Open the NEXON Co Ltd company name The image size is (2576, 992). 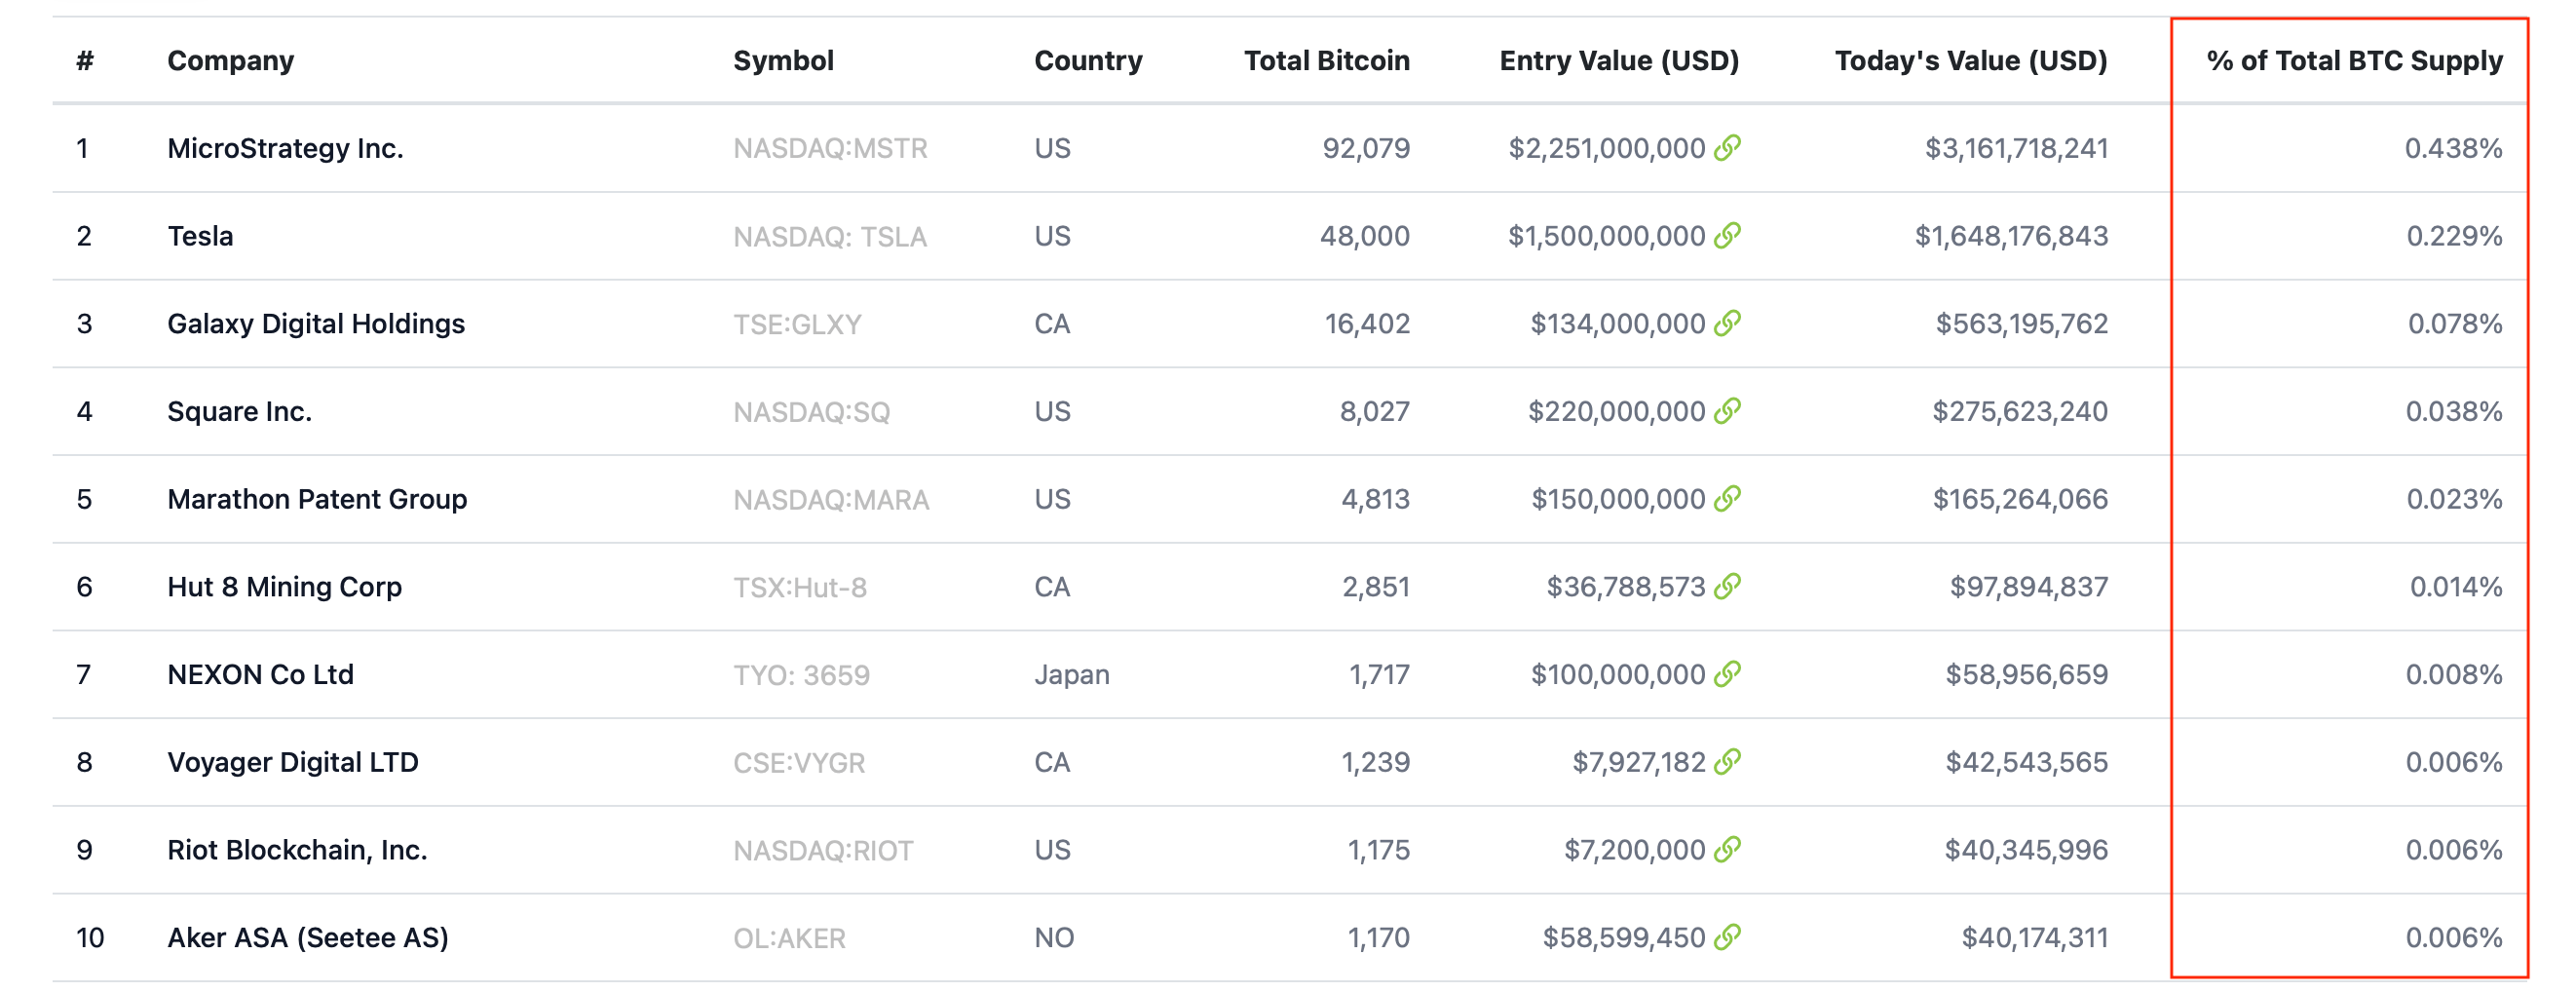(260, 675)
